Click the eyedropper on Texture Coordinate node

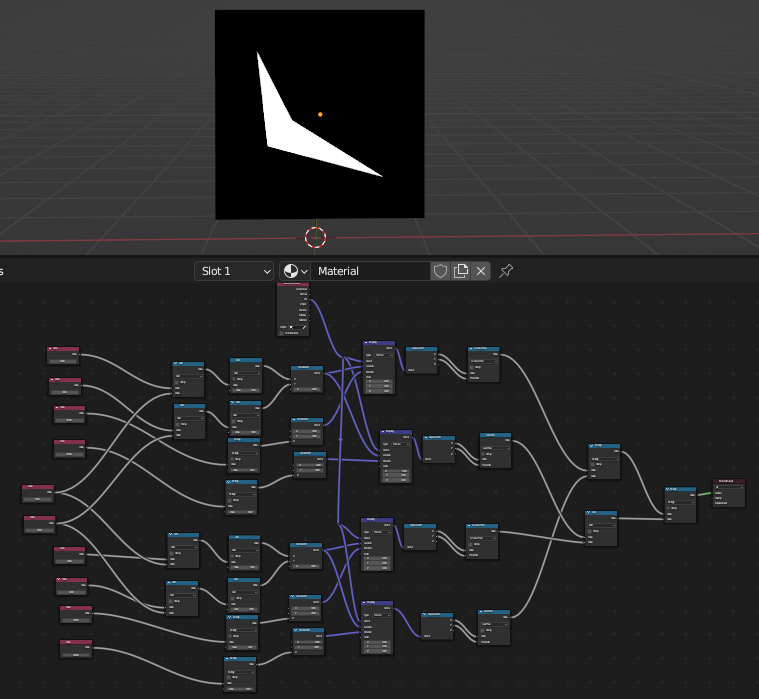coord(305,326)
